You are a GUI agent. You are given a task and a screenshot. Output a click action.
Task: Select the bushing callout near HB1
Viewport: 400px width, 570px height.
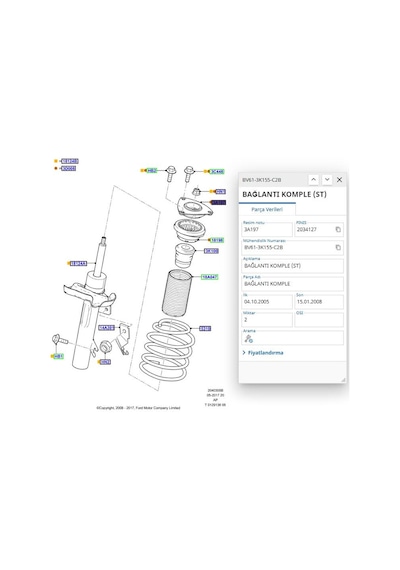(x=105, y=362)
